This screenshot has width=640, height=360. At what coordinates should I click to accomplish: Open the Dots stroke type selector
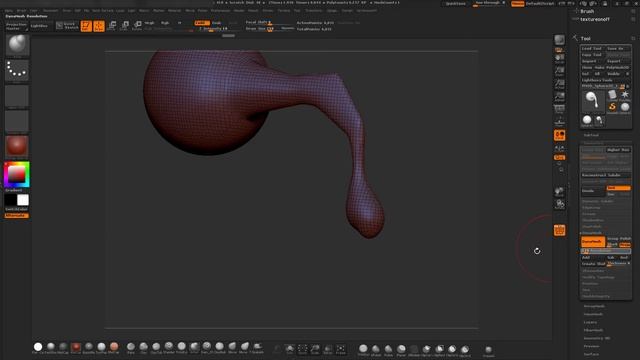(x=17, y=70)
